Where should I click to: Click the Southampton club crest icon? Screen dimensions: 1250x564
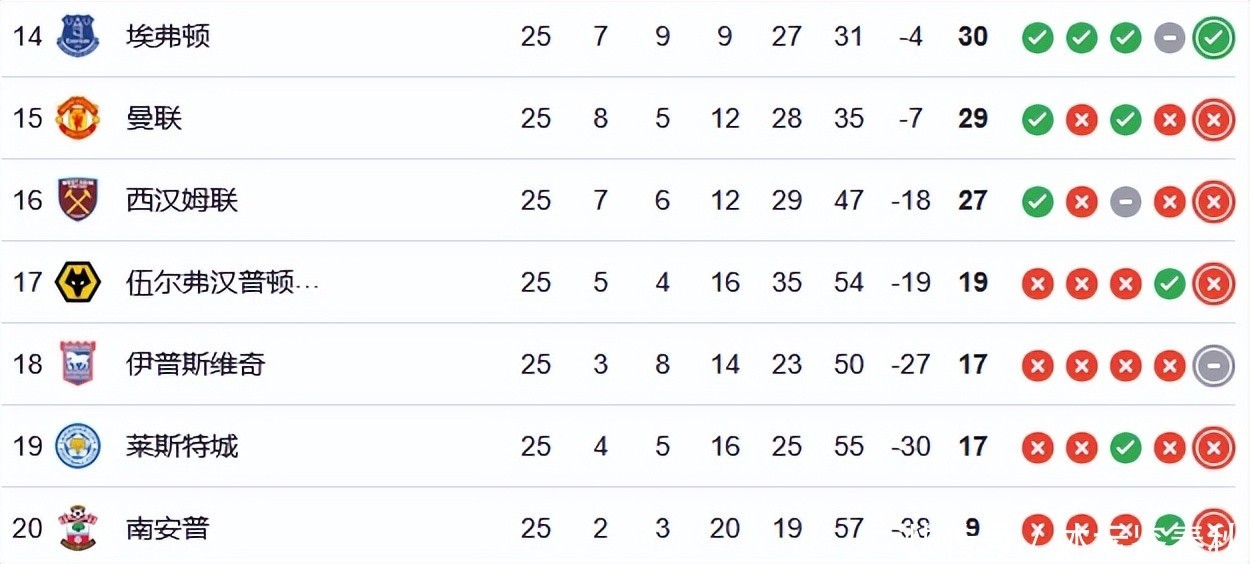[77, 527]
